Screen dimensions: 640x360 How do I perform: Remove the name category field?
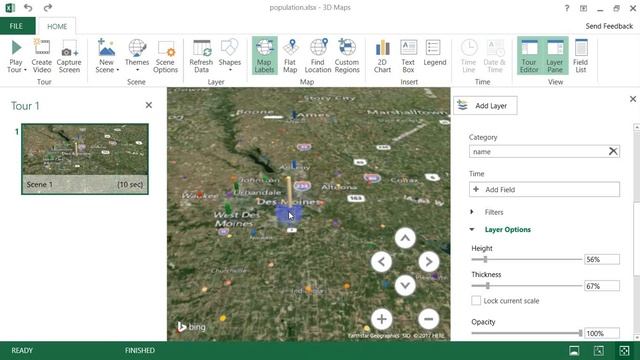[613, 151]
